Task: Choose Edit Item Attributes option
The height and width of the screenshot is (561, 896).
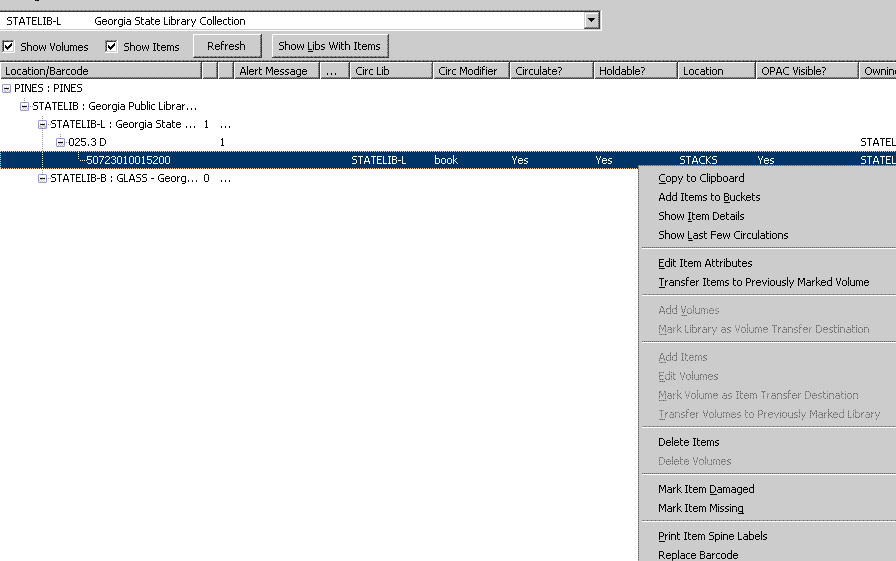Action: pos(705,263)
